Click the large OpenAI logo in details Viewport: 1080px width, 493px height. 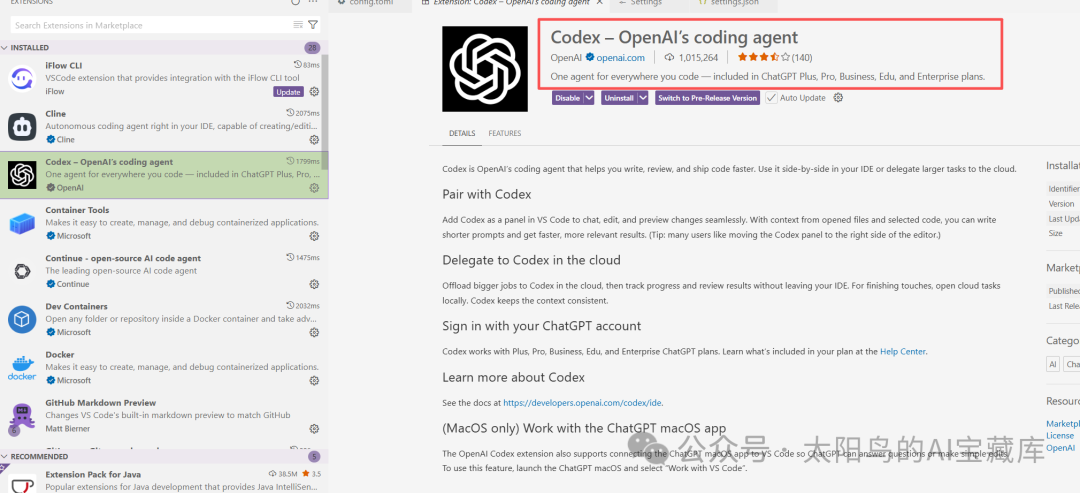(x=484, y=68)
